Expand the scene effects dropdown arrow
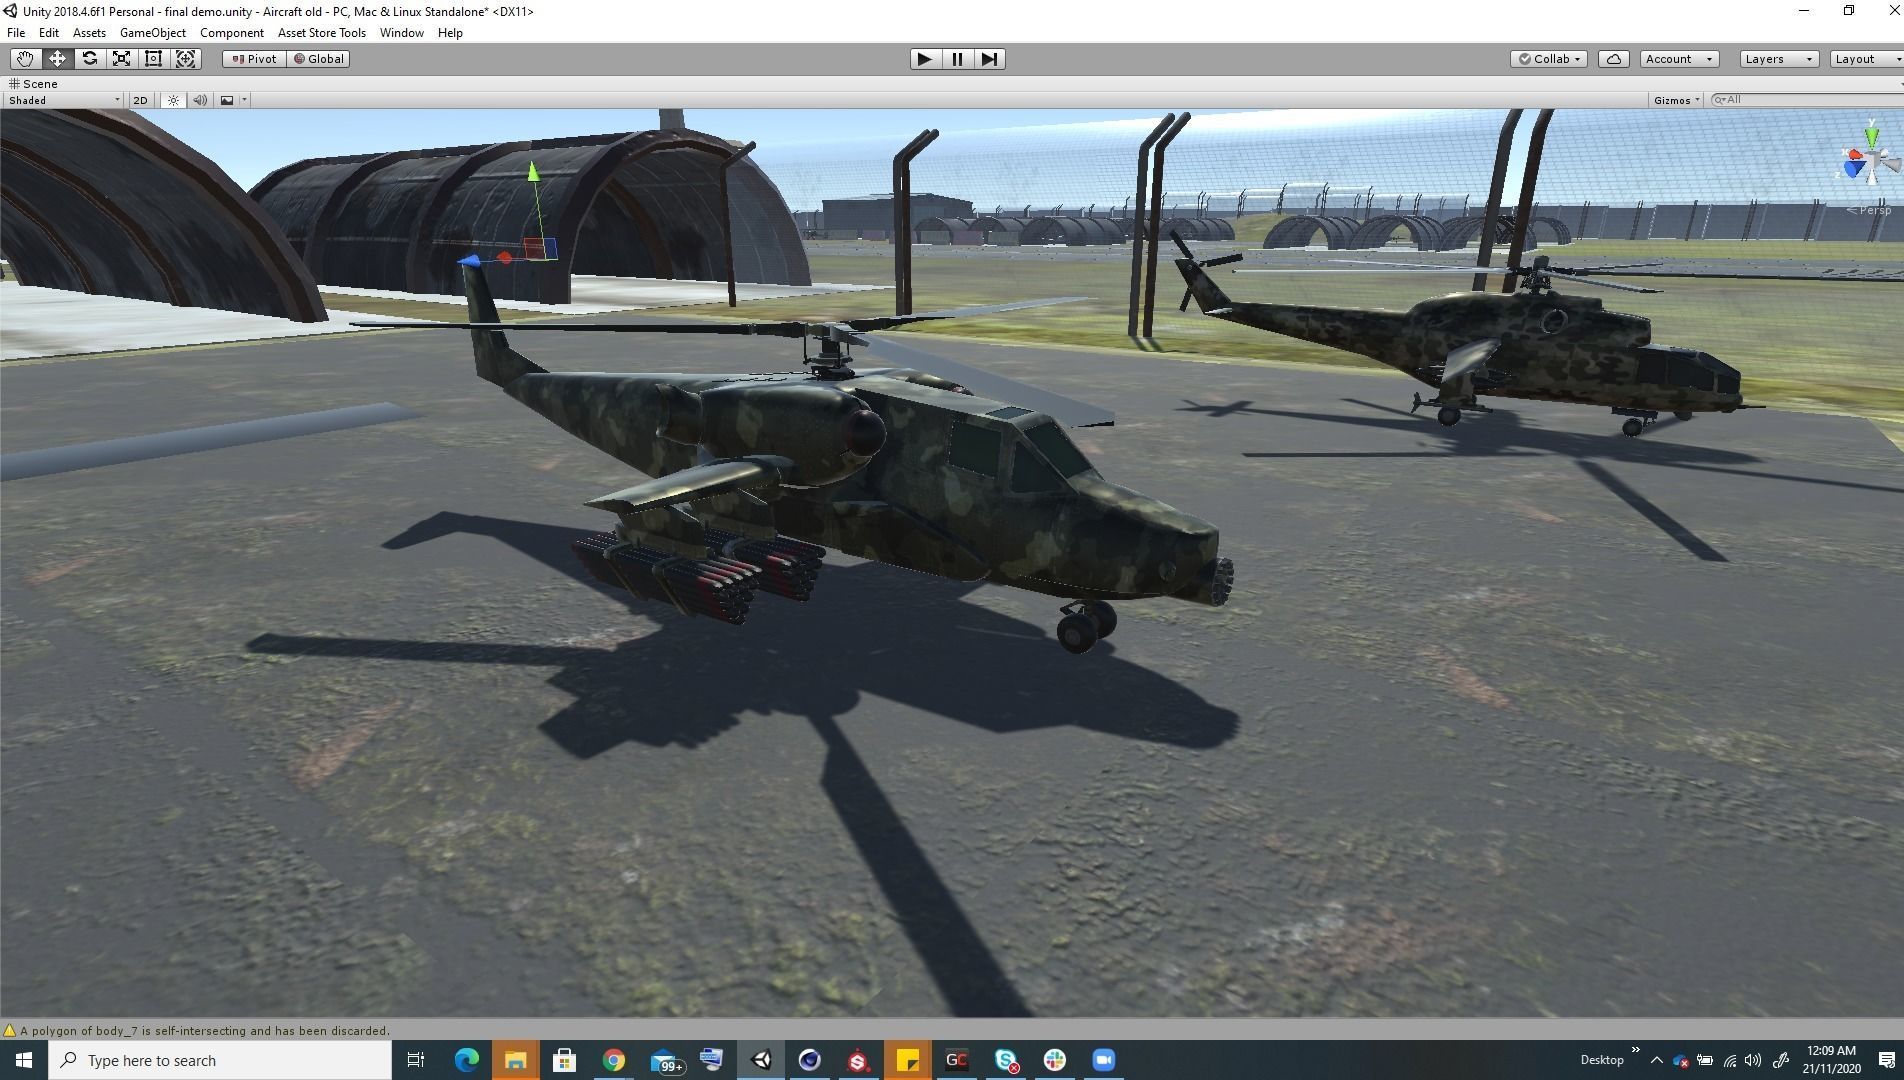 pyautogui.click(x=244, y=100)
